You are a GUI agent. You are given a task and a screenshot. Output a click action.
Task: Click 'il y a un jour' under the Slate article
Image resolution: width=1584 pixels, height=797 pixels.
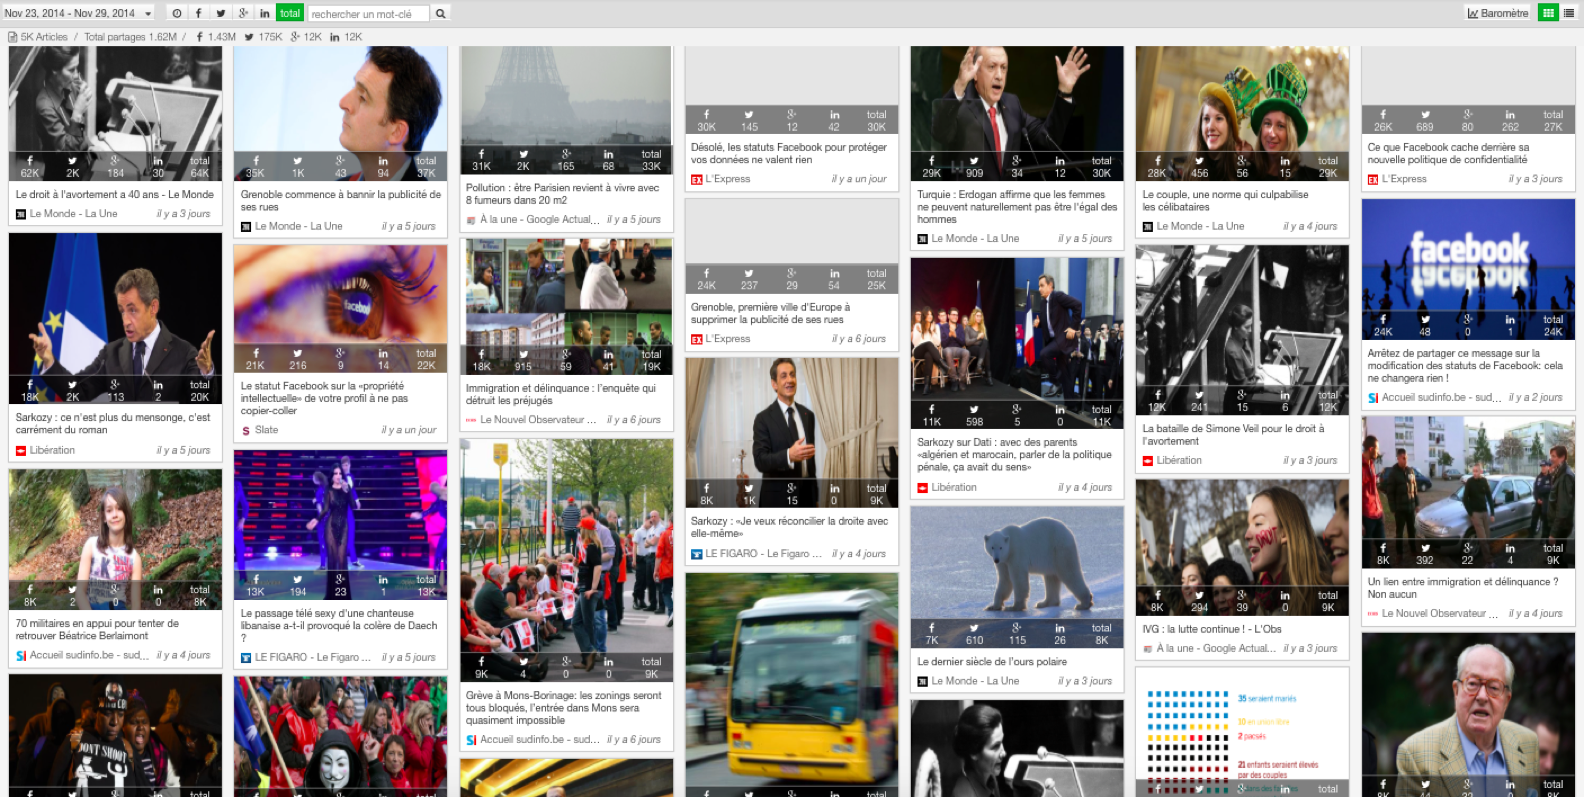tap(409, 431)
